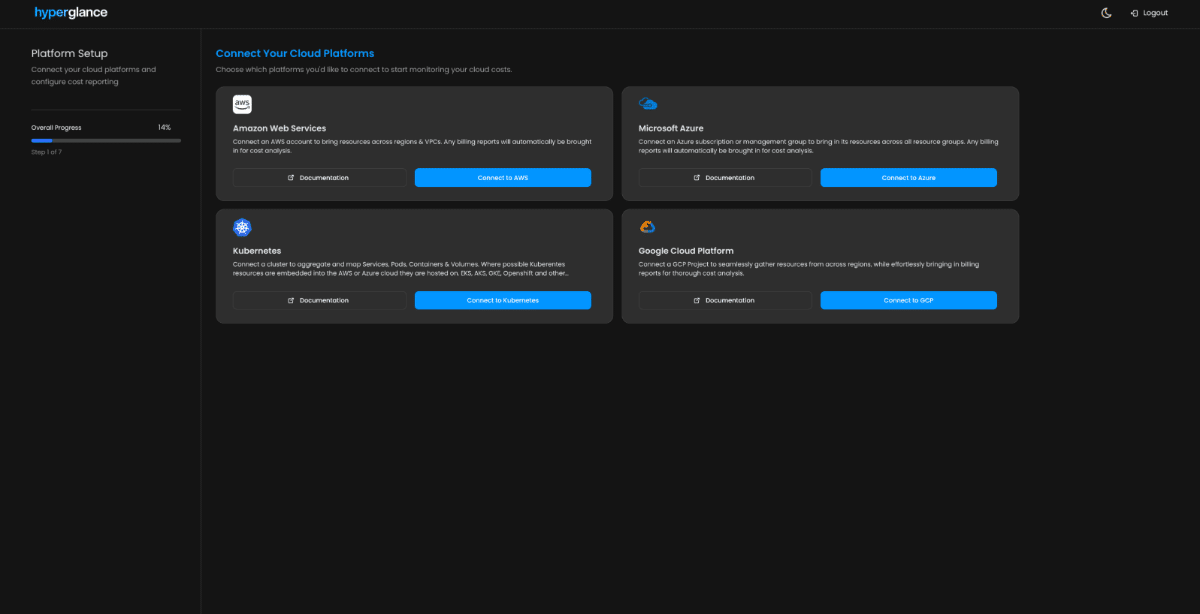
Task: Connect to AWS
Action: (x=503, y=177)
